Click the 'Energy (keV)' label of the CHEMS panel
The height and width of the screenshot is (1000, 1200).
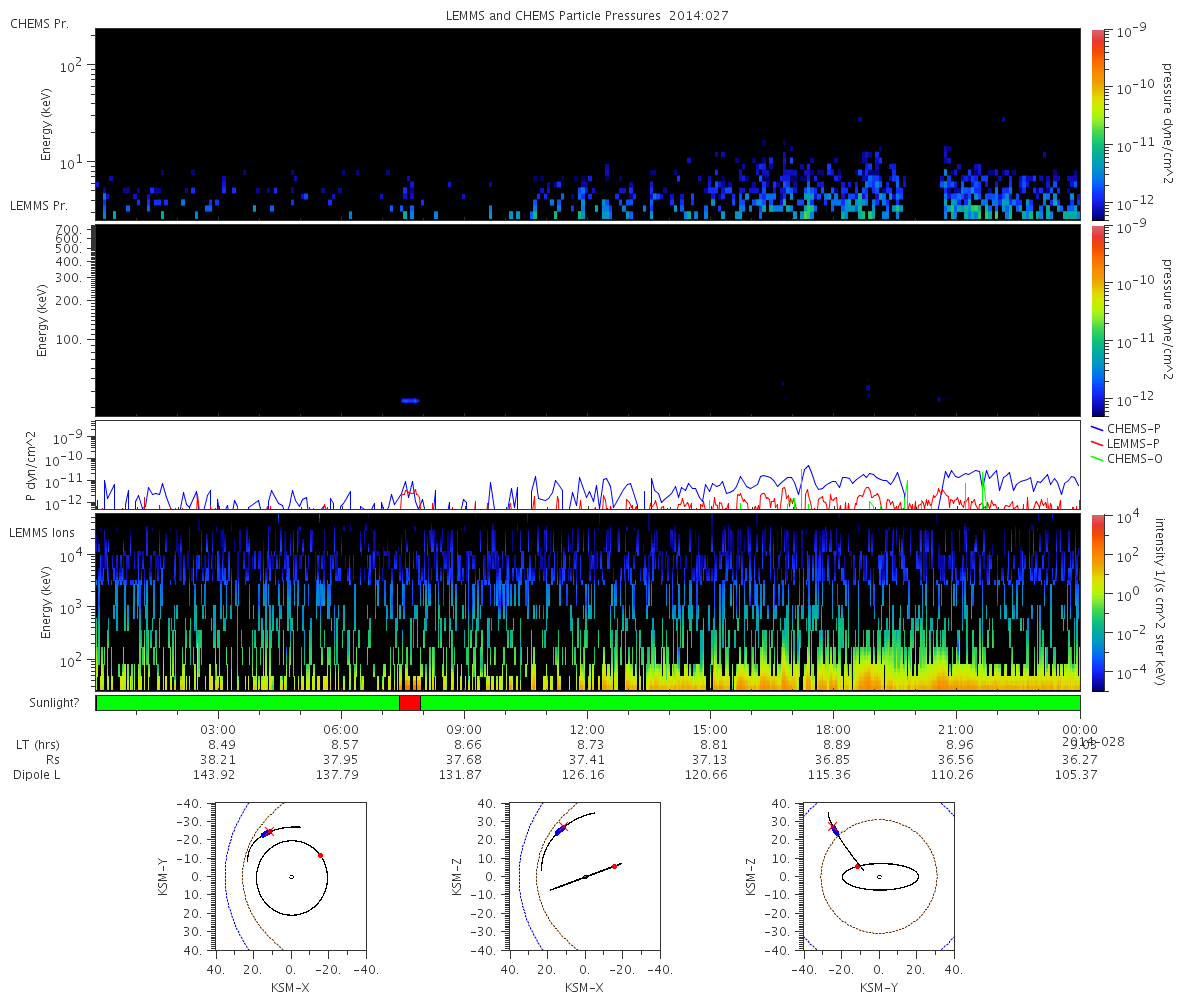[46, 124]
